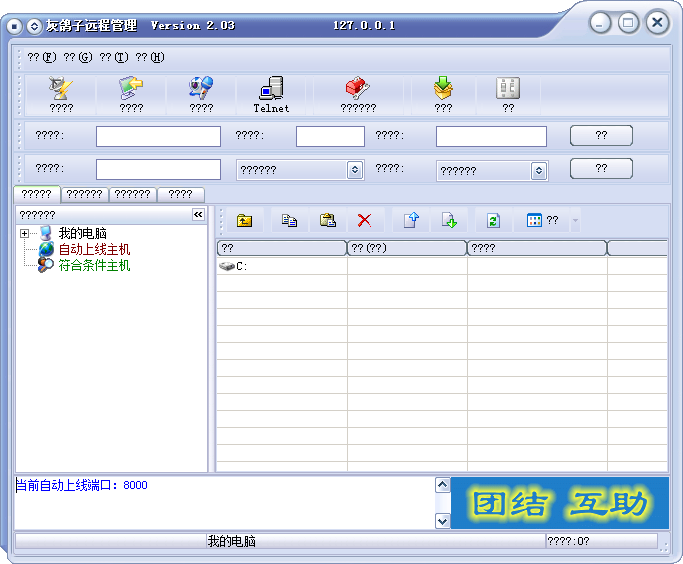The image size is (683, 564).
Task: Select 自动上线主机 in the tree
Action: click(x=94, y=249)
